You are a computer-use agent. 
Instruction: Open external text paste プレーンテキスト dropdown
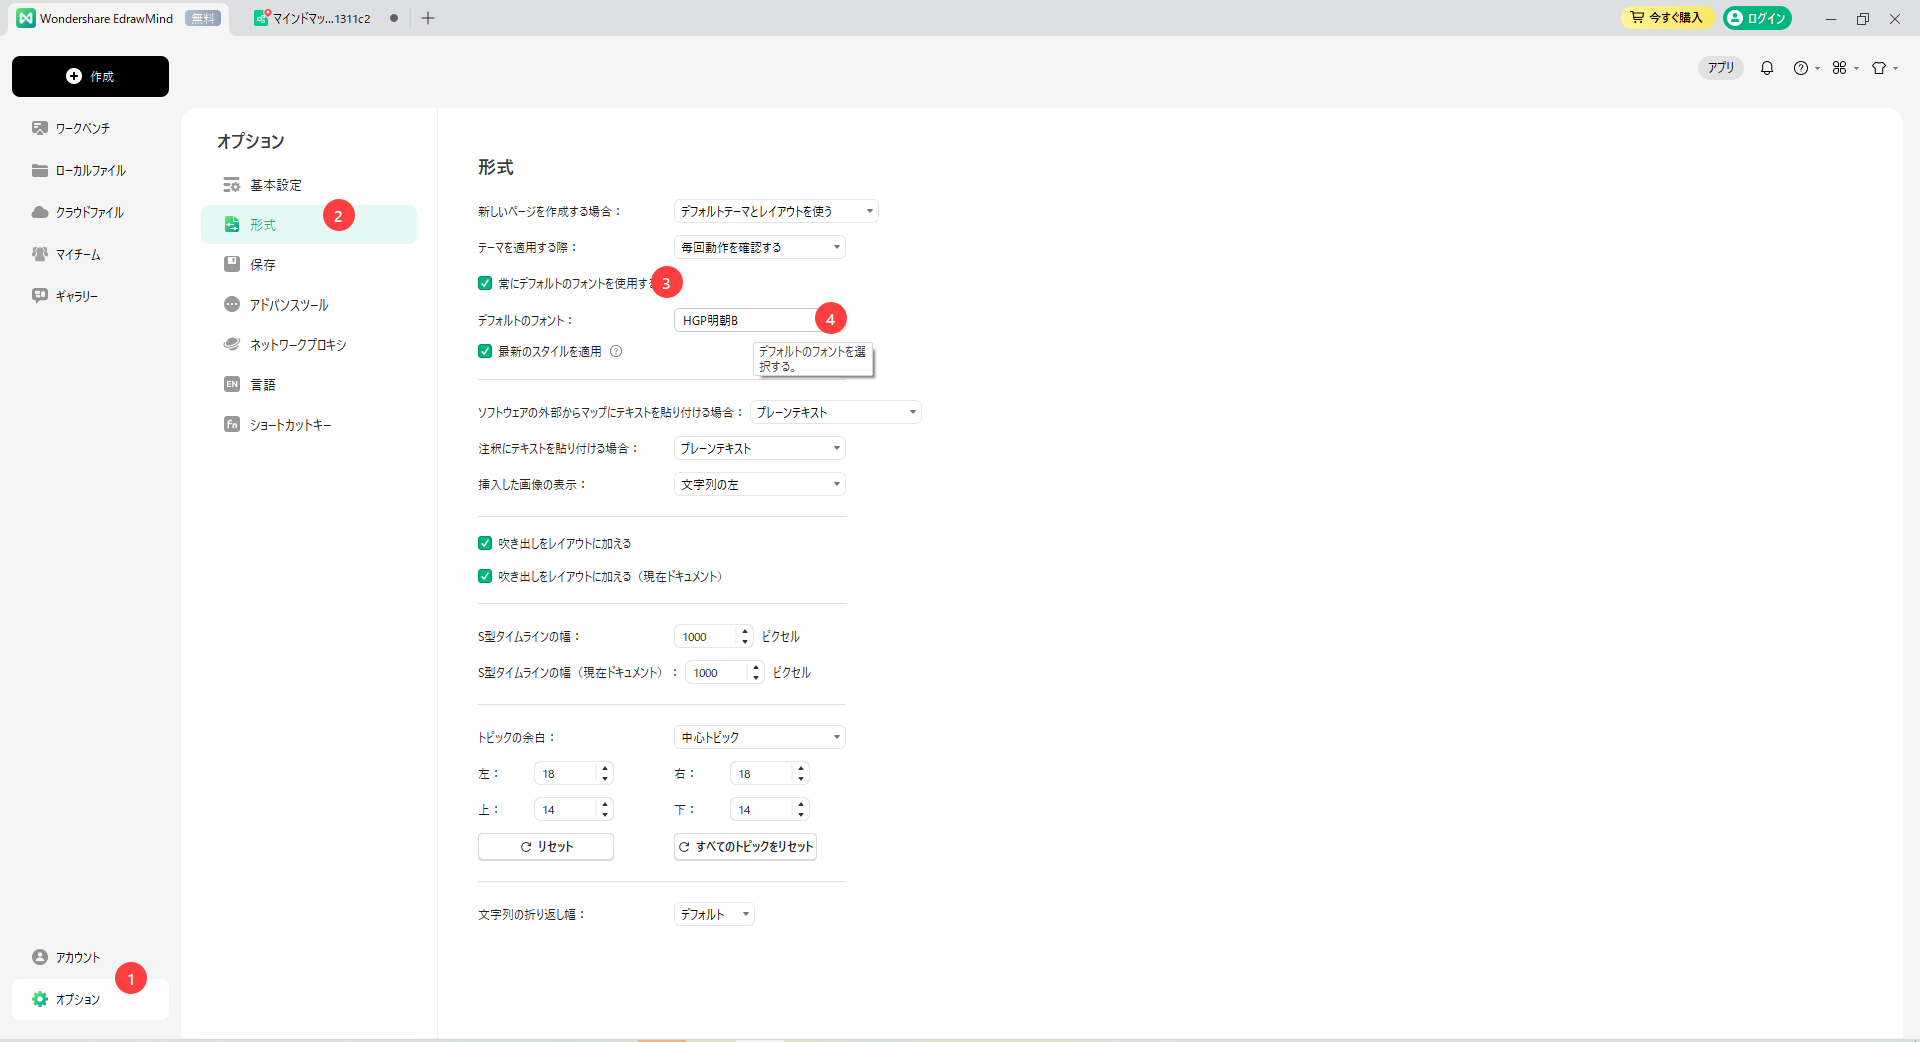click(x=835, y=412)
